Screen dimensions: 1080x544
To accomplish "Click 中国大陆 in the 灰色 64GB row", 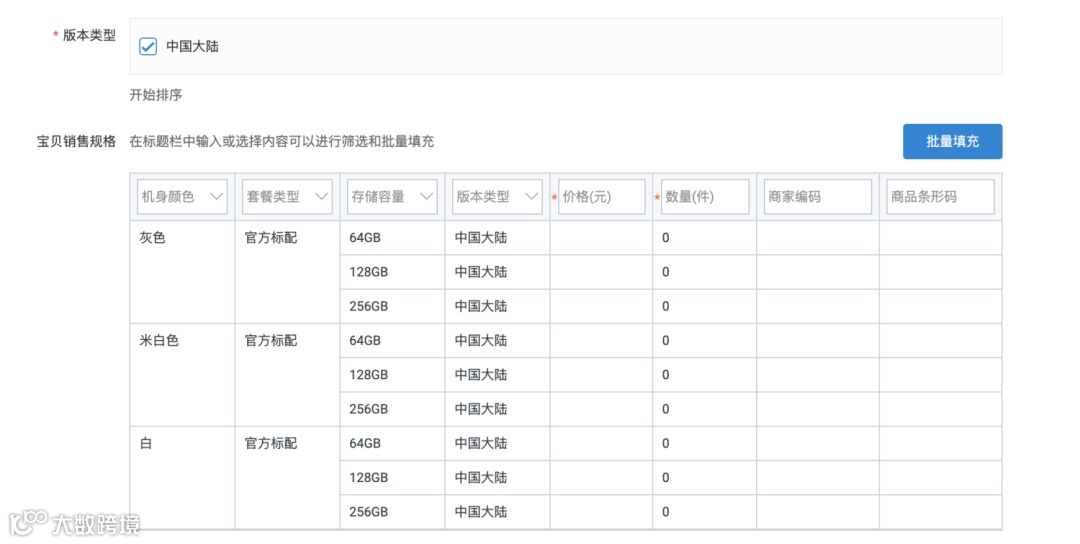I will point(481,238).
